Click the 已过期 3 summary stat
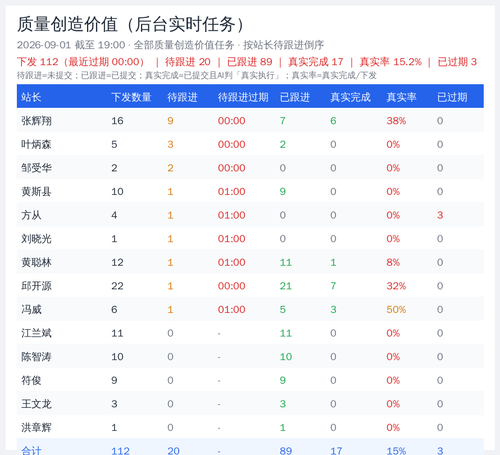Screen dimensions: 500x455 click(x=457, y=62)
